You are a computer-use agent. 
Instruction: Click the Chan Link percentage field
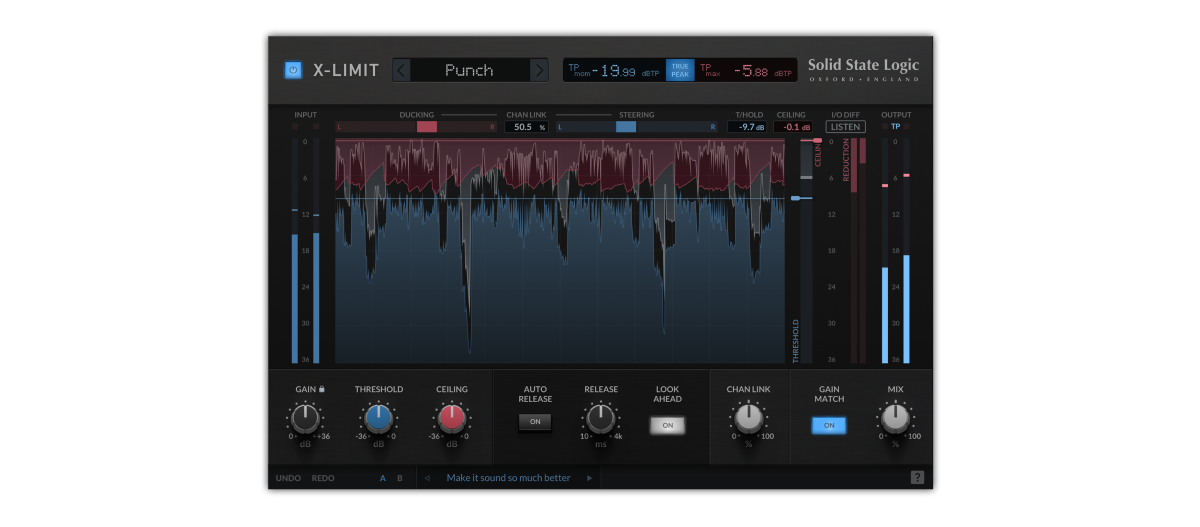tap(527, 127)
